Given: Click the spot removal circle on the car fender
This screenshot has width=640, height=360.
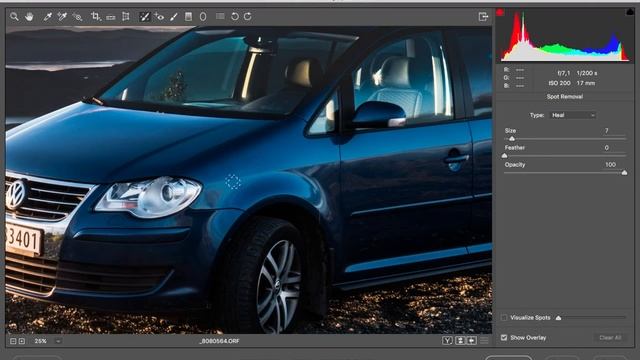Looking at the screenshot, I should (233, 182).
